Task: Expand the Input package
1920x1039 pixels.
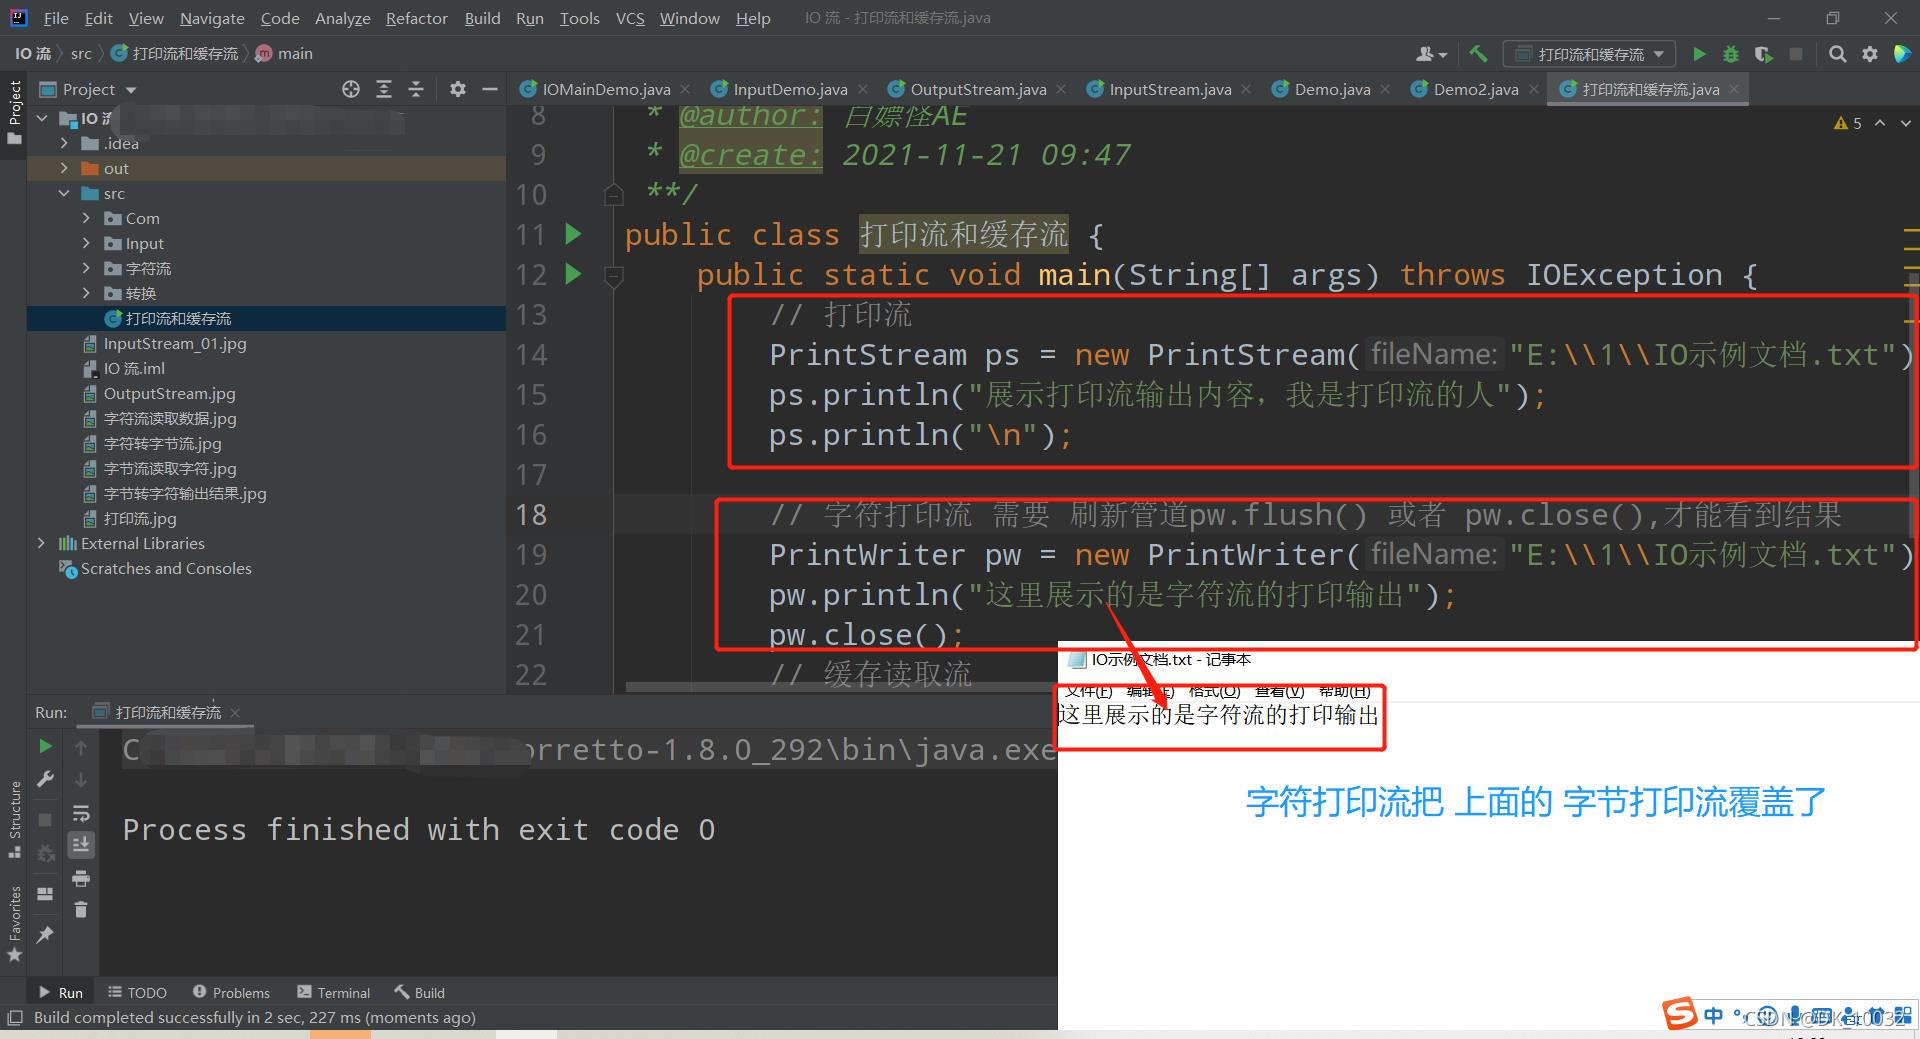Action: tap(86, 243)
